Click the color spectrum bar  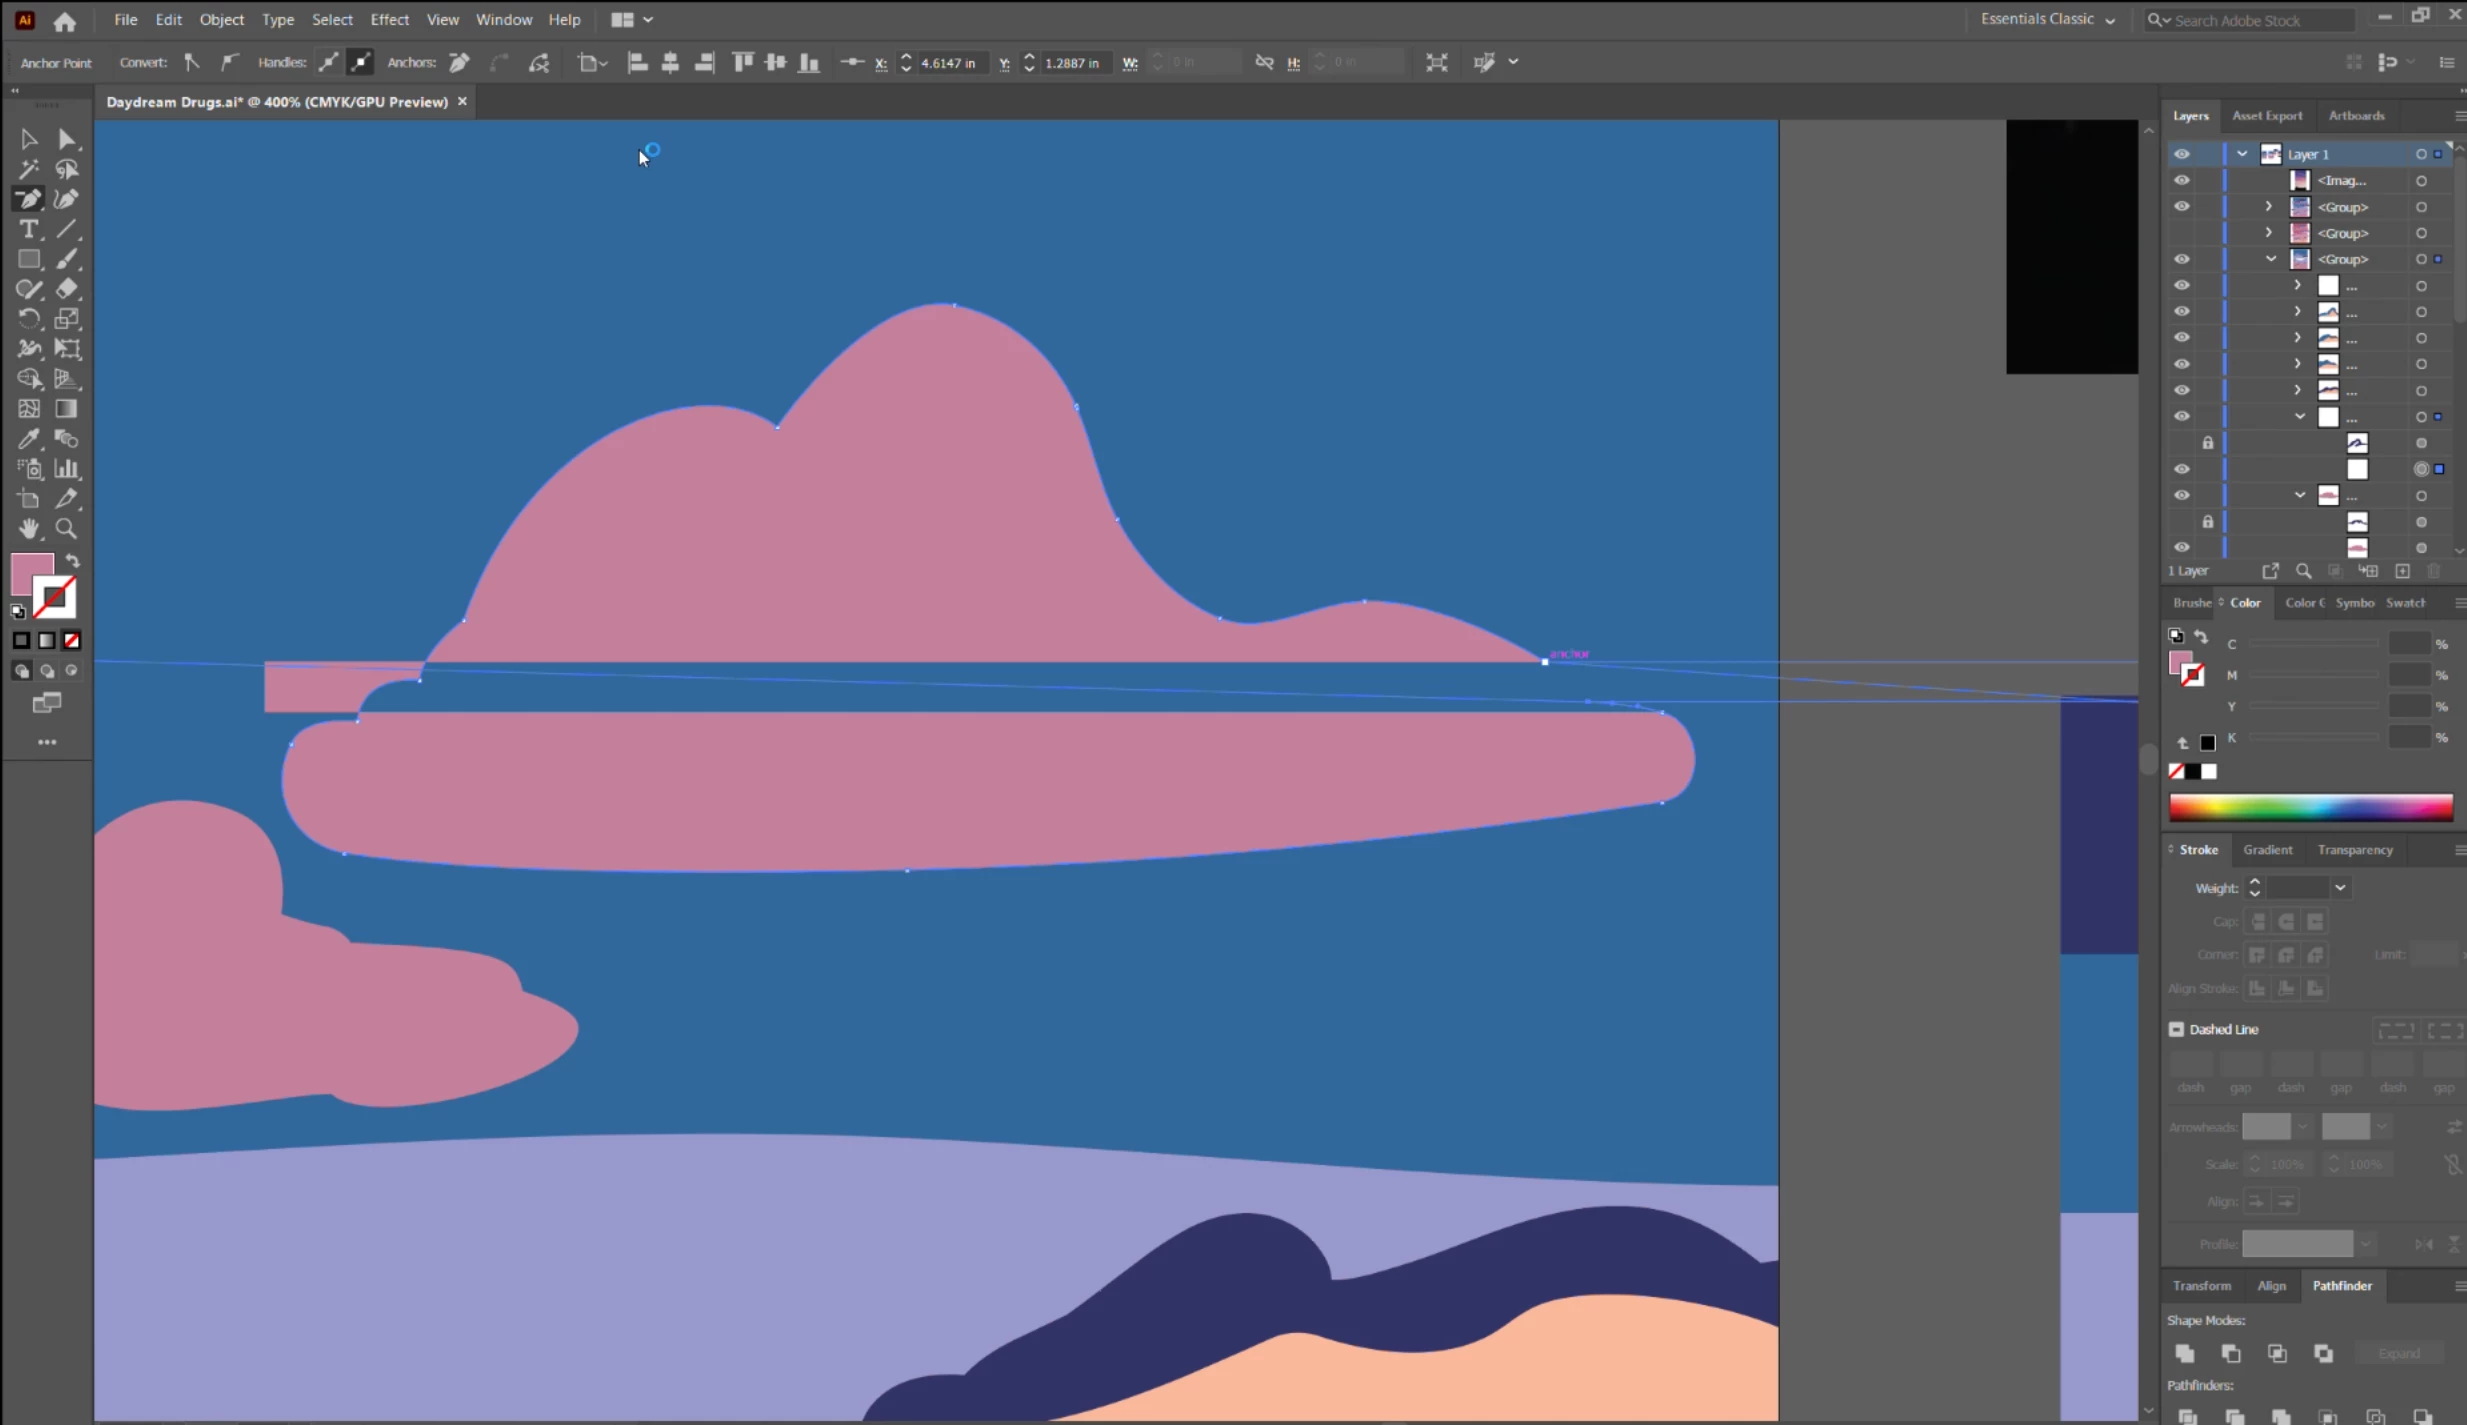(2310, 807)
